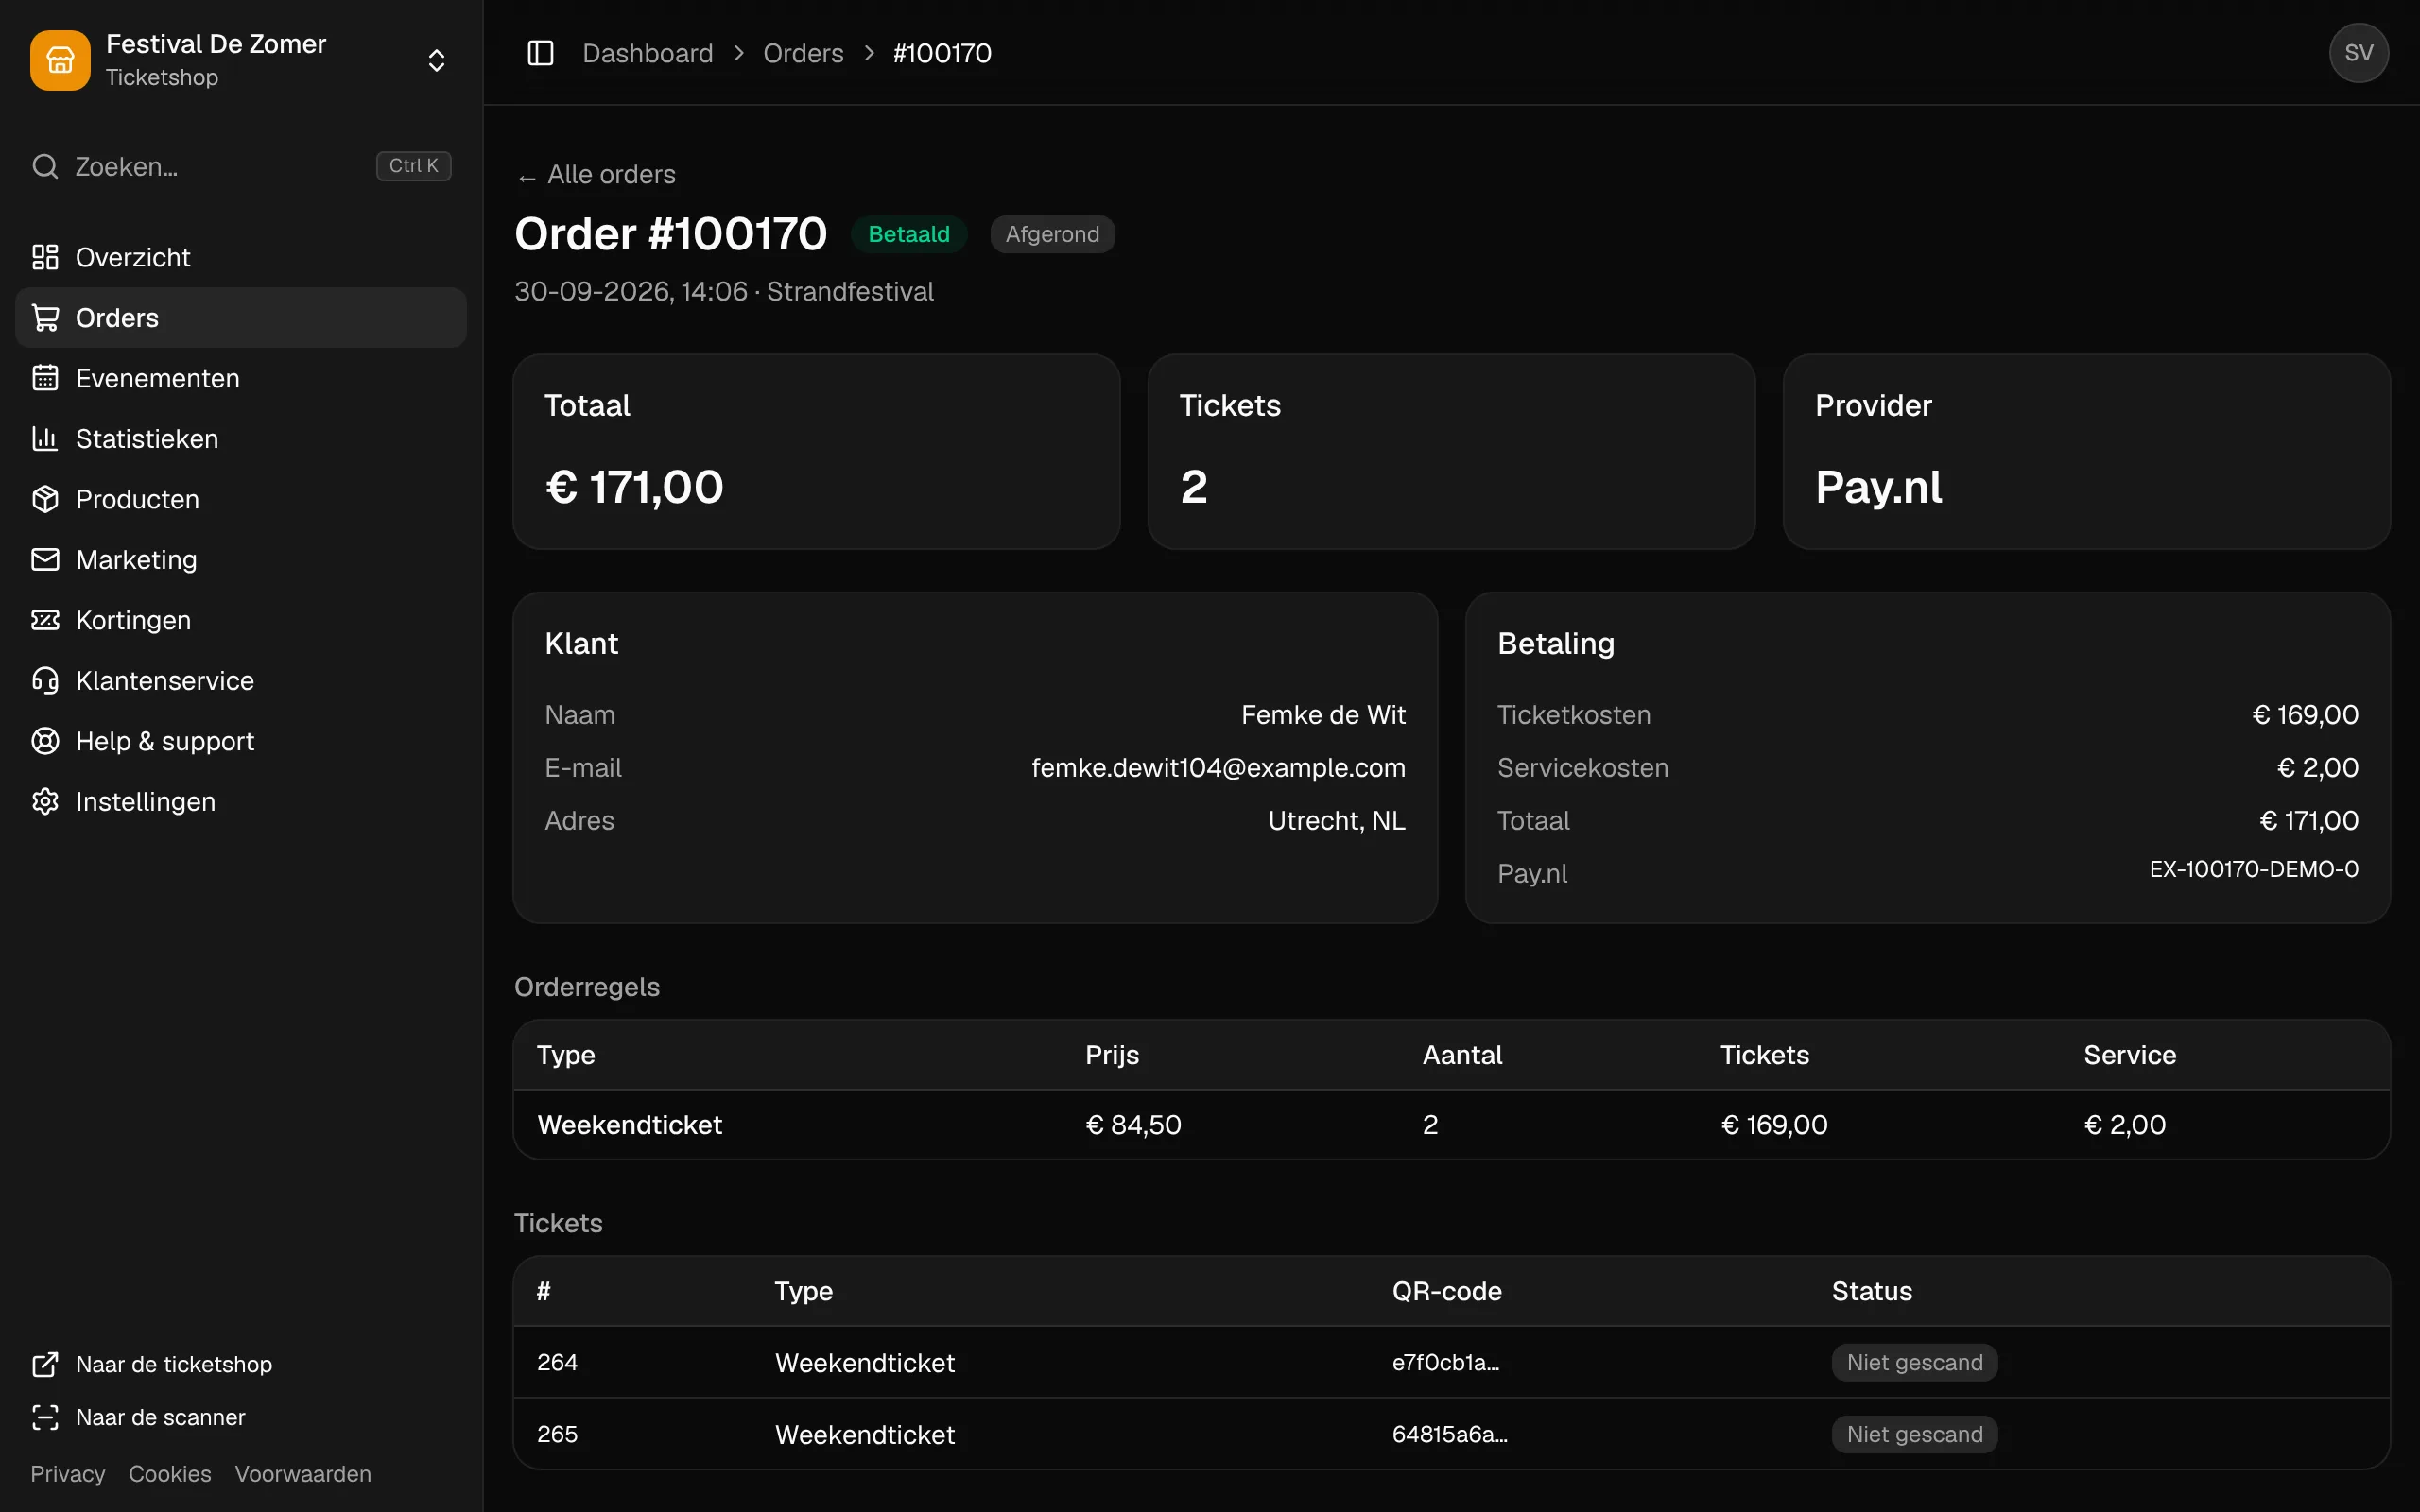Click the Help & support lifebuoy icon

pyautogui.click(x=45, y=741)
